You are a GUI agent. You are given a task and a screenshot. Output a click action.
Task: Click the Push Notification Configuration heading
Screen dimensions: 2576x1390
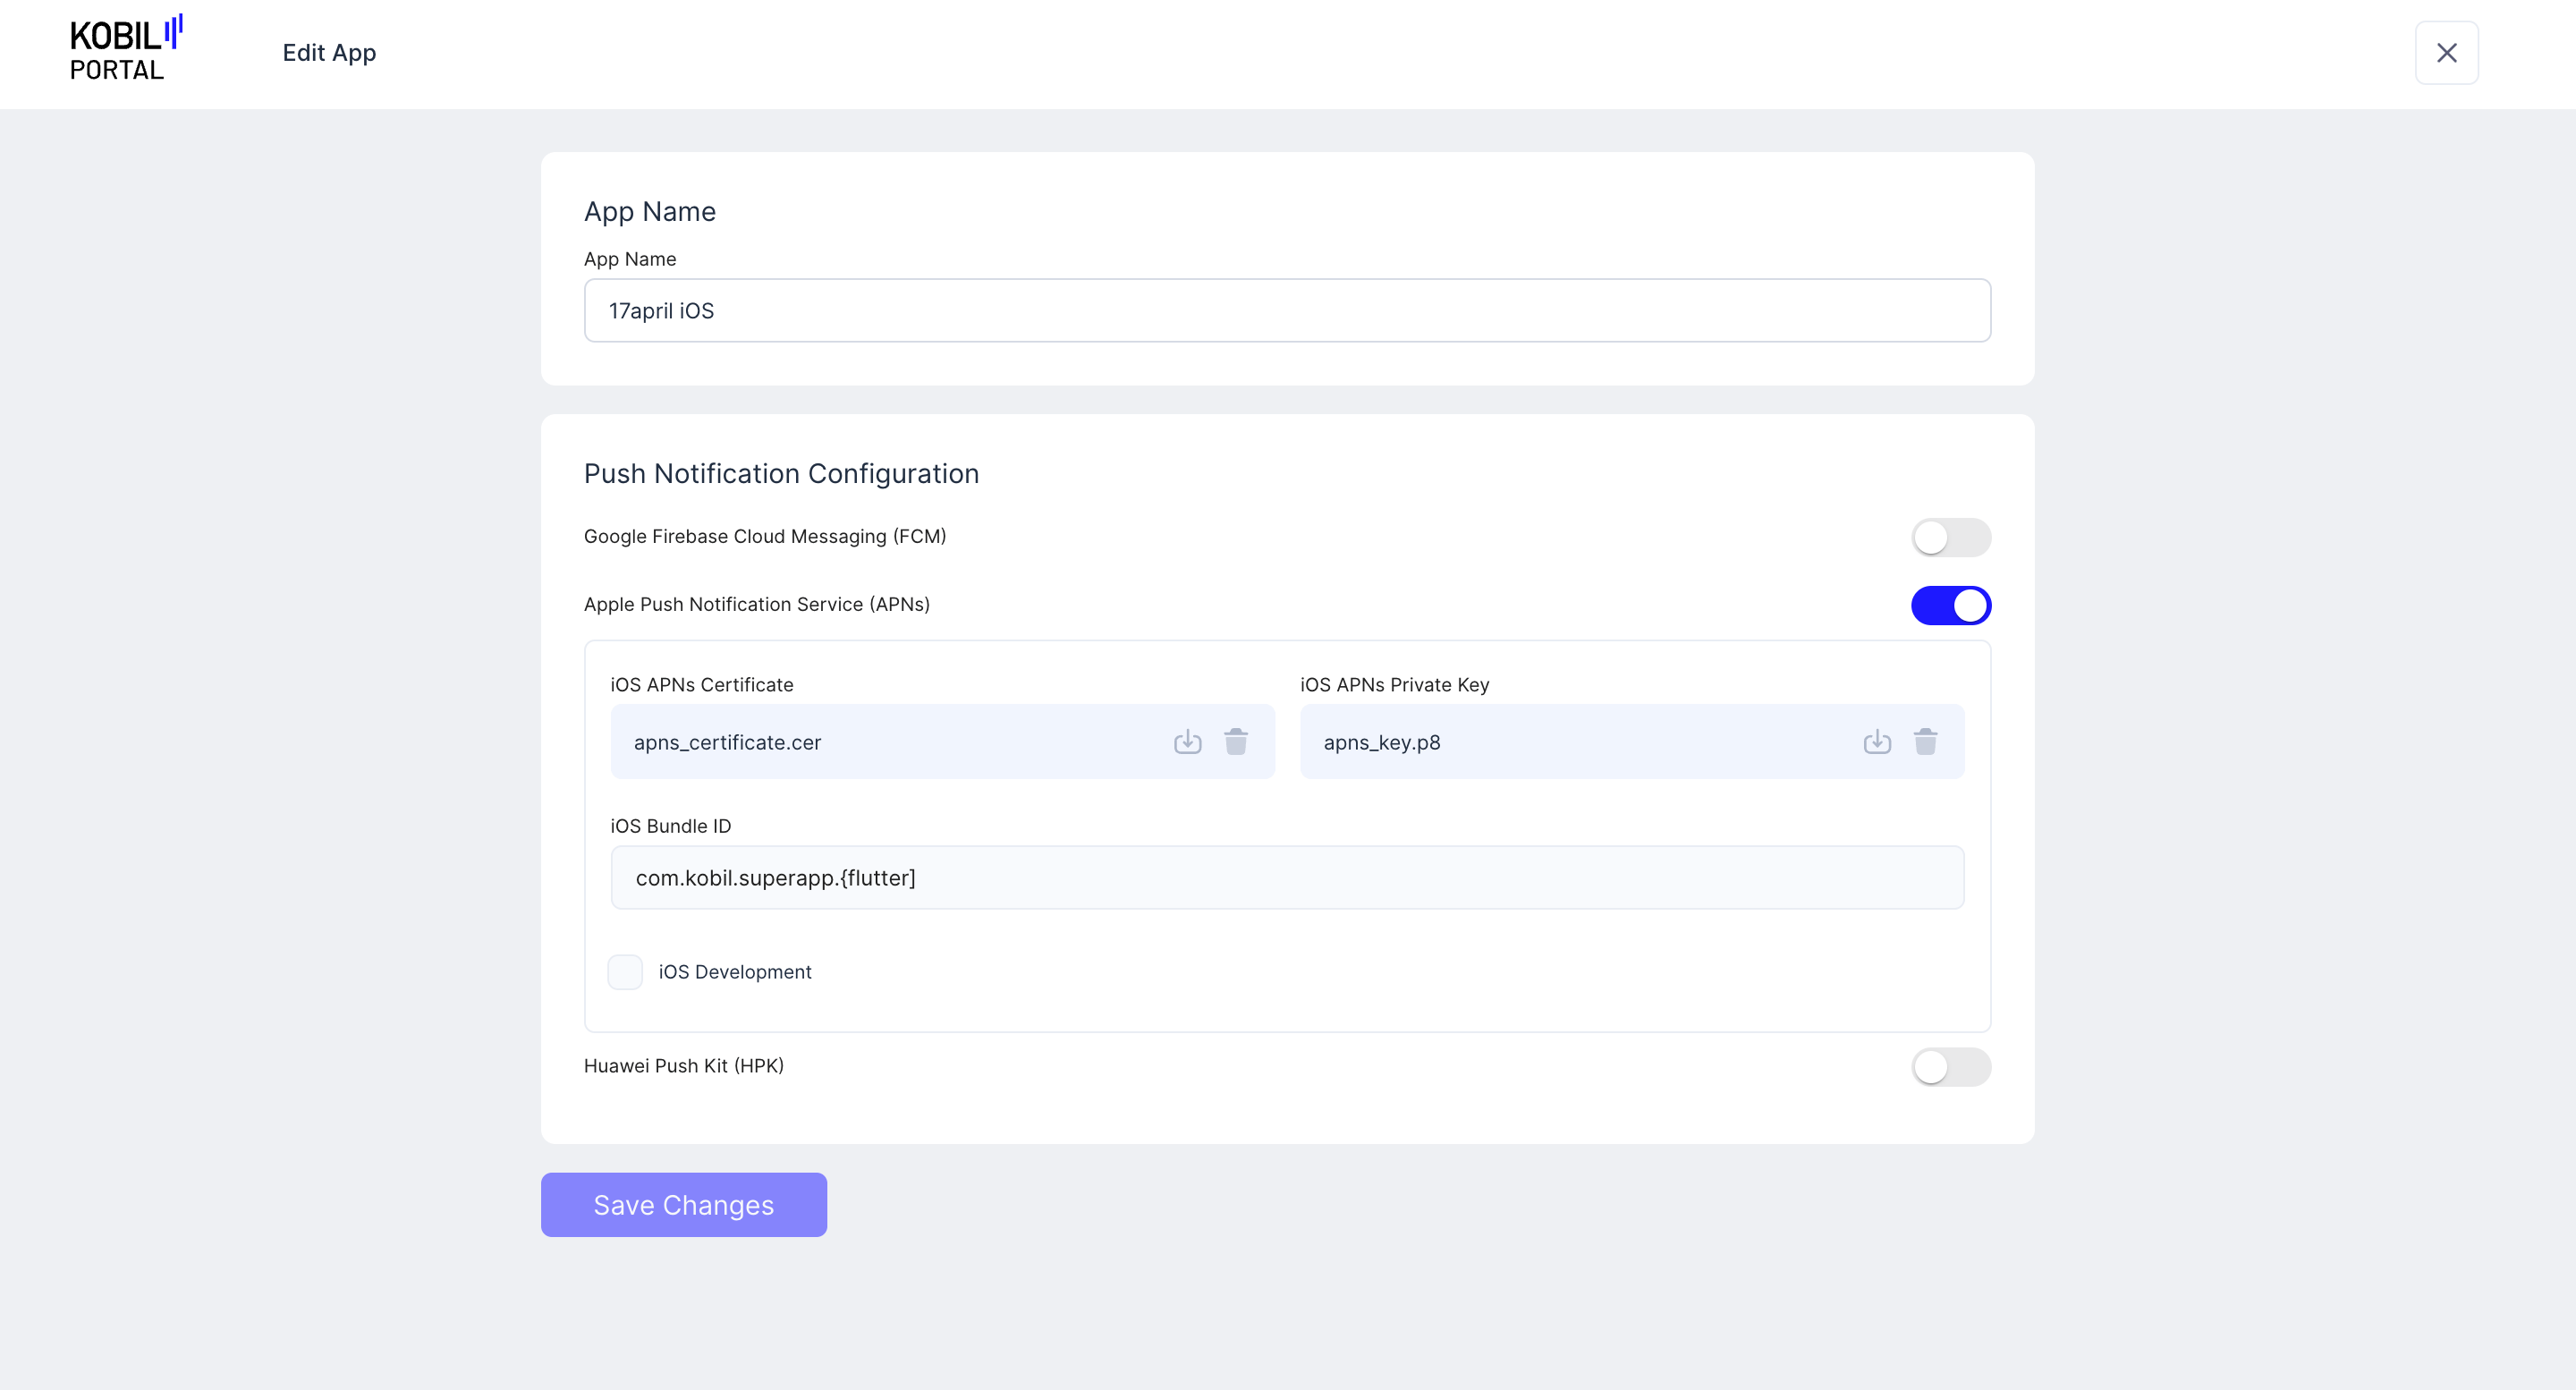pos(781,474)
